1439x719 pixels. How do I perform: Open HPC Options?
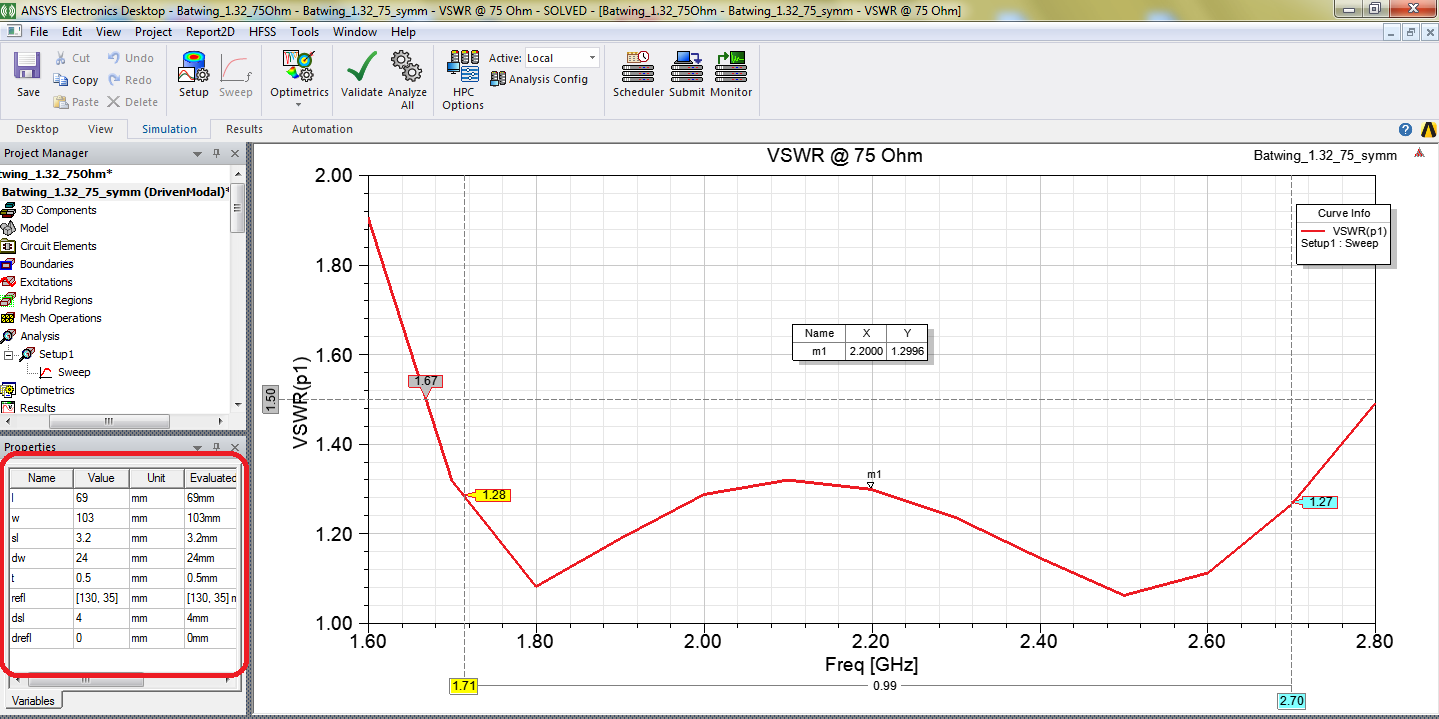point(463,80)
